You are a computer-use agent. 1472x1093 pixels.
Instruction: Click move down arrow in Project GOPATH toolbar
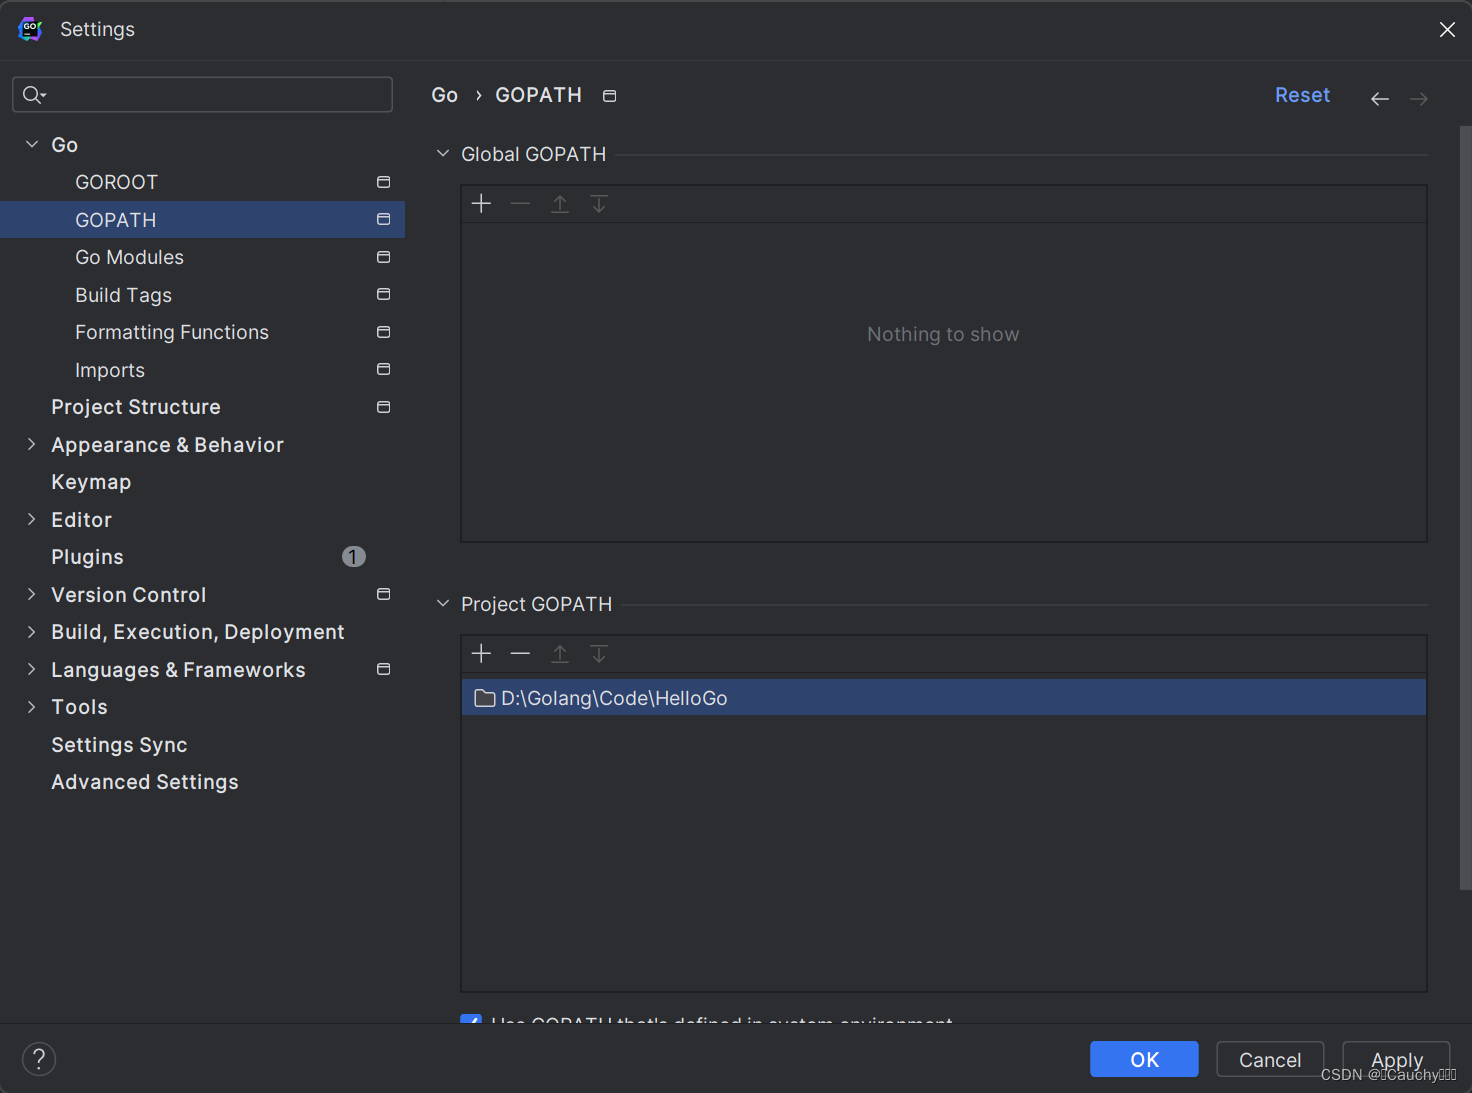[x=599, y=654]
